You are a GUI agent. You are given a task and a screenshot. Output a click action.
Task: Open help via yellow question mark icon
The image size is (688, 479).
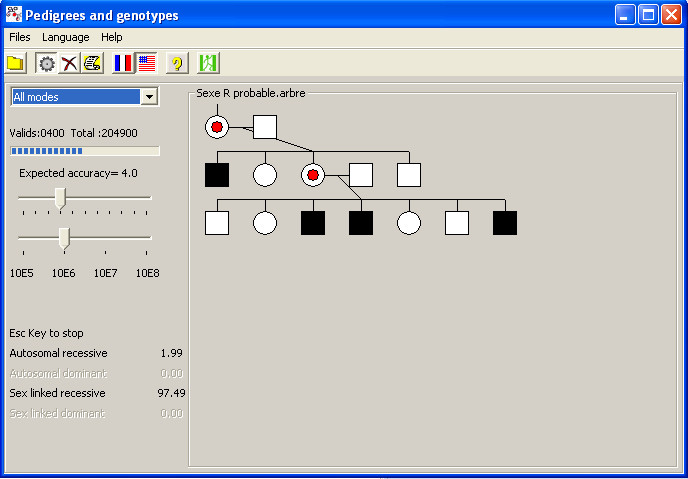click(x=177, y=63)
